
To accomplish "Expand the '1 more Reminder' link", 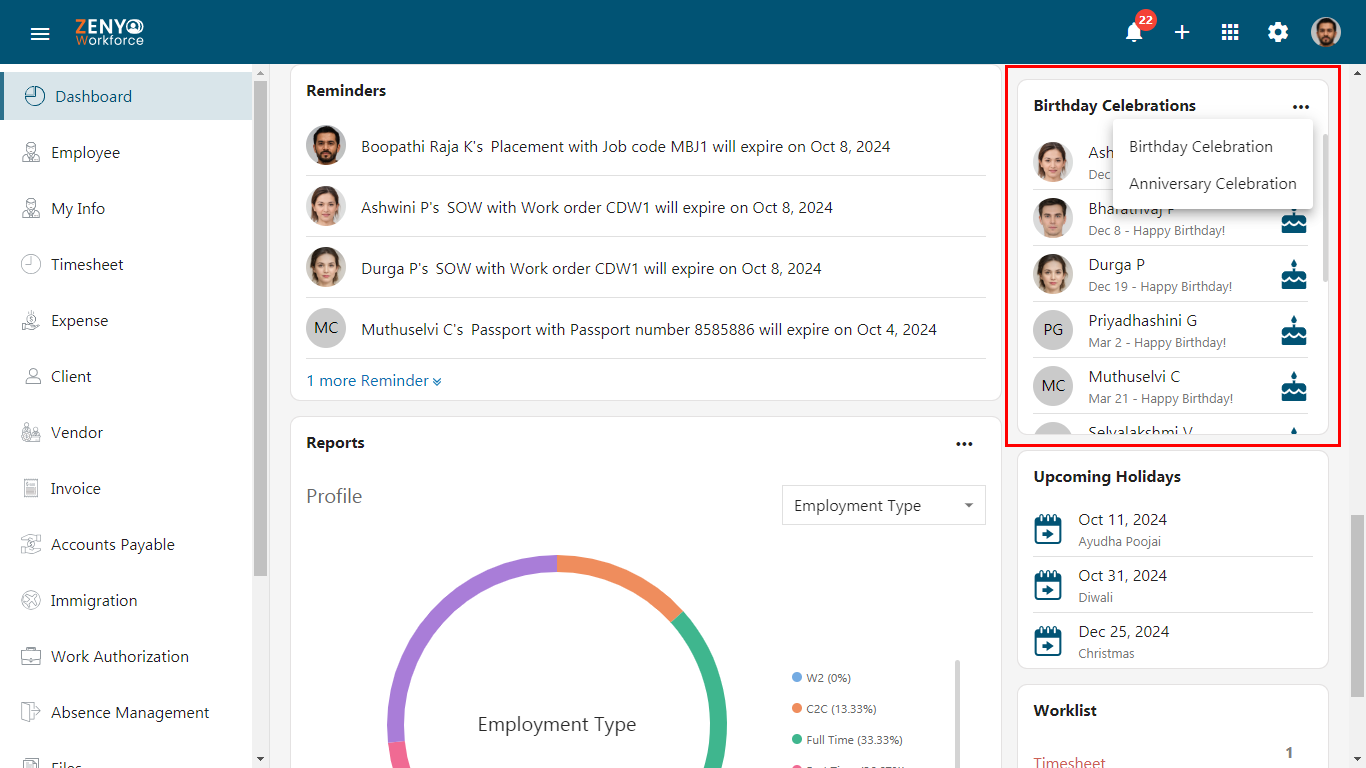I will point(374,381).
